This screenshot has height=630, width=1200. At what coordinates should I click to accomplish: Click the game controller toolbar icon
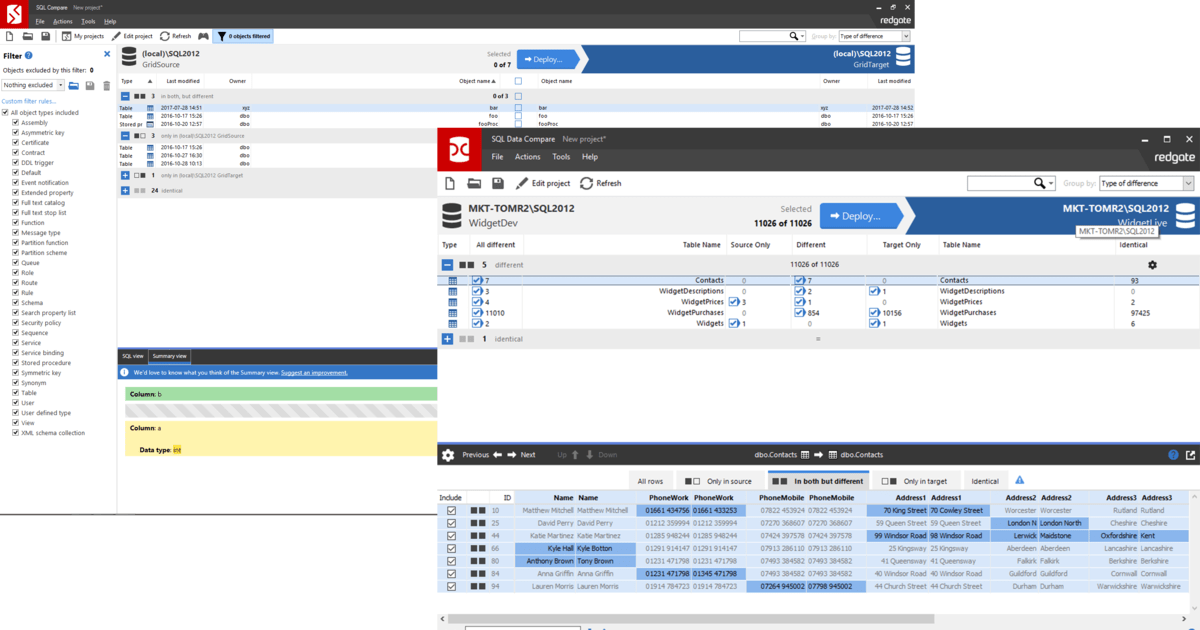[203, 36]
